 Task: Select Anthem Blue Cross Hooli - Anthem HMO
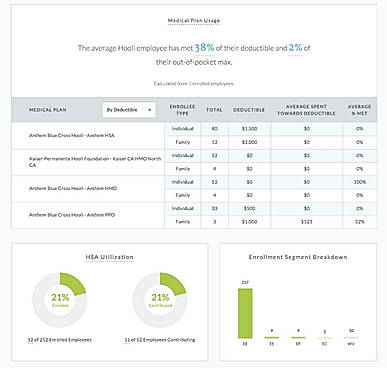73,188
